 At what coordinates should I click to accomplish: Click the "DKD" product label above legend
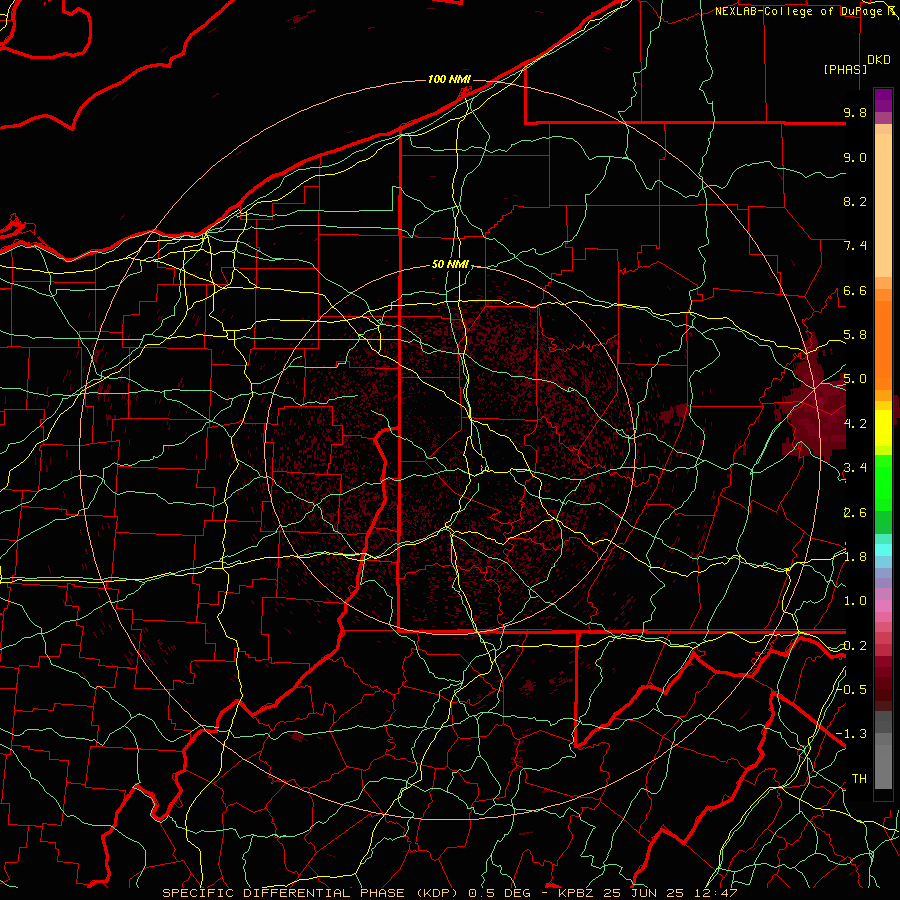[879, 60]
